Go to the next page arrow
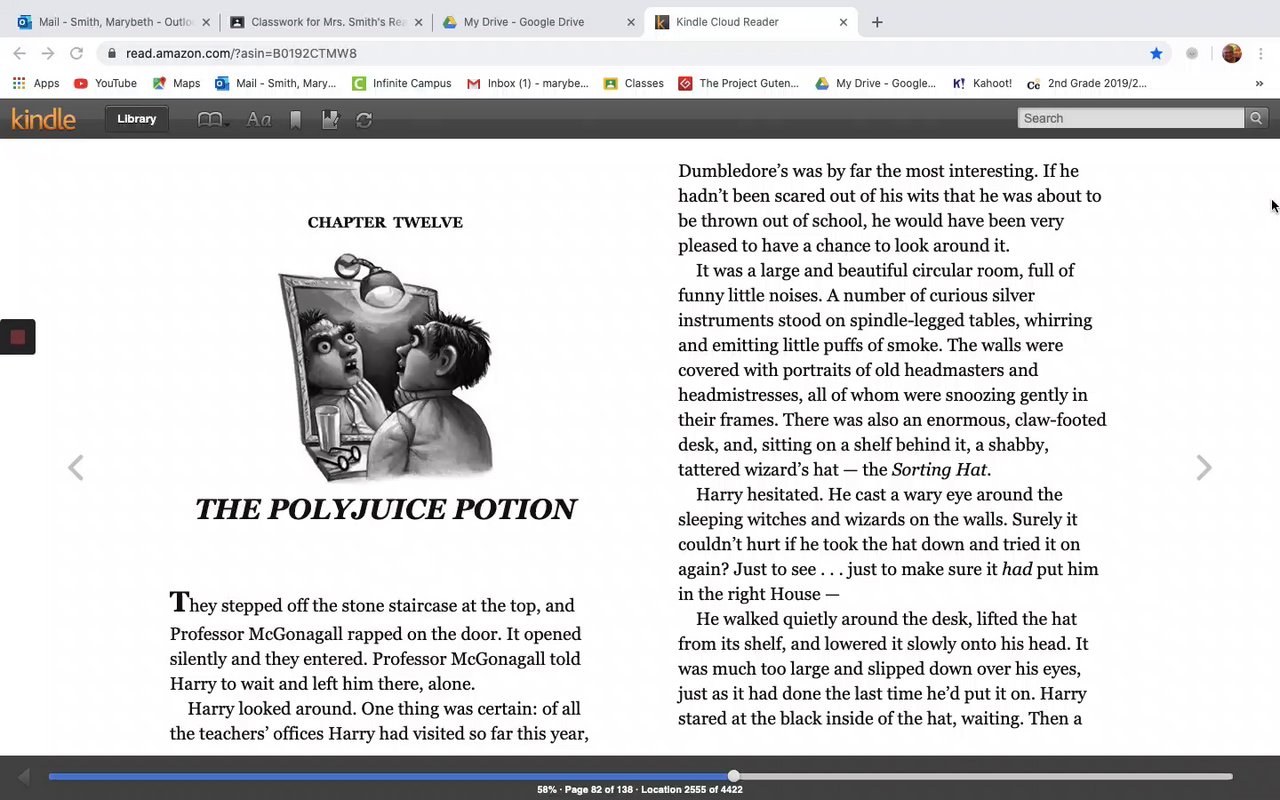 1204,467
